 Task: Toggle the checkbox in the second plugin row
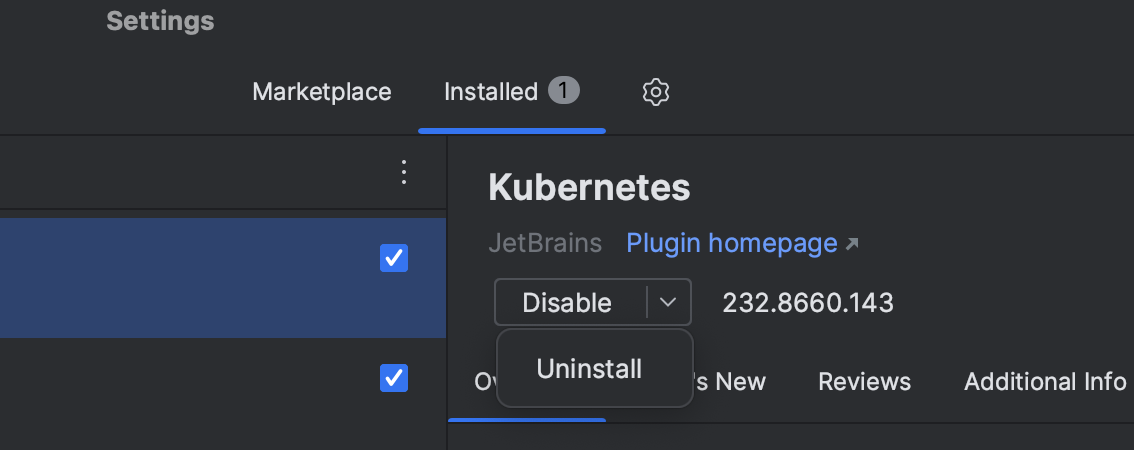[x=394, y=377]
